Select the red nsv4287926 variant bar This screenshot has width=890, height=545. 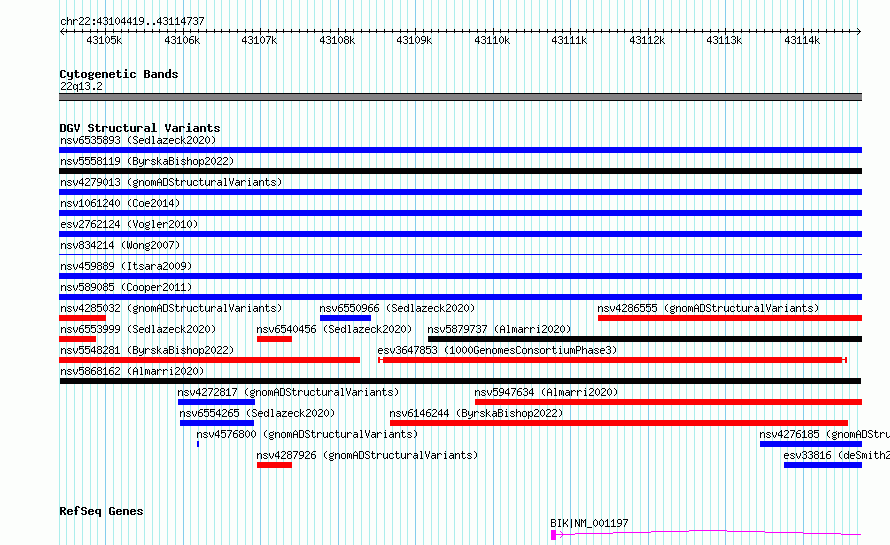(274, 465)
